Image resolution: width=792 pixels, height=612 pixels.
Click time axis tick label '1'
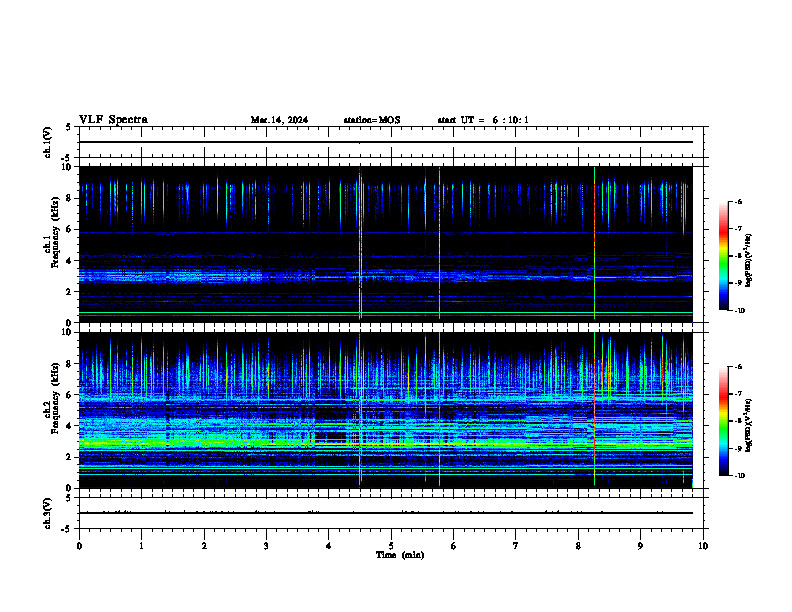[141, 546]
